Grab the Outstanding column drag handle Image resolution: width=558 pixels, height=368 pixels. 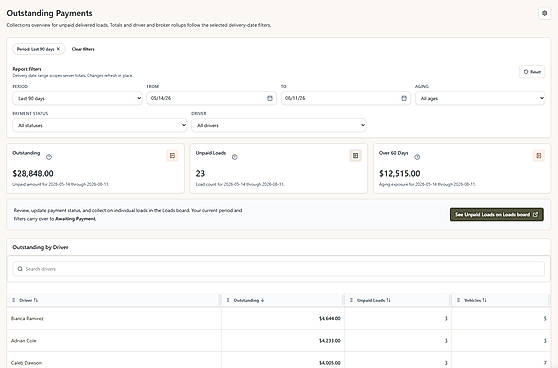tap(228, 300)
